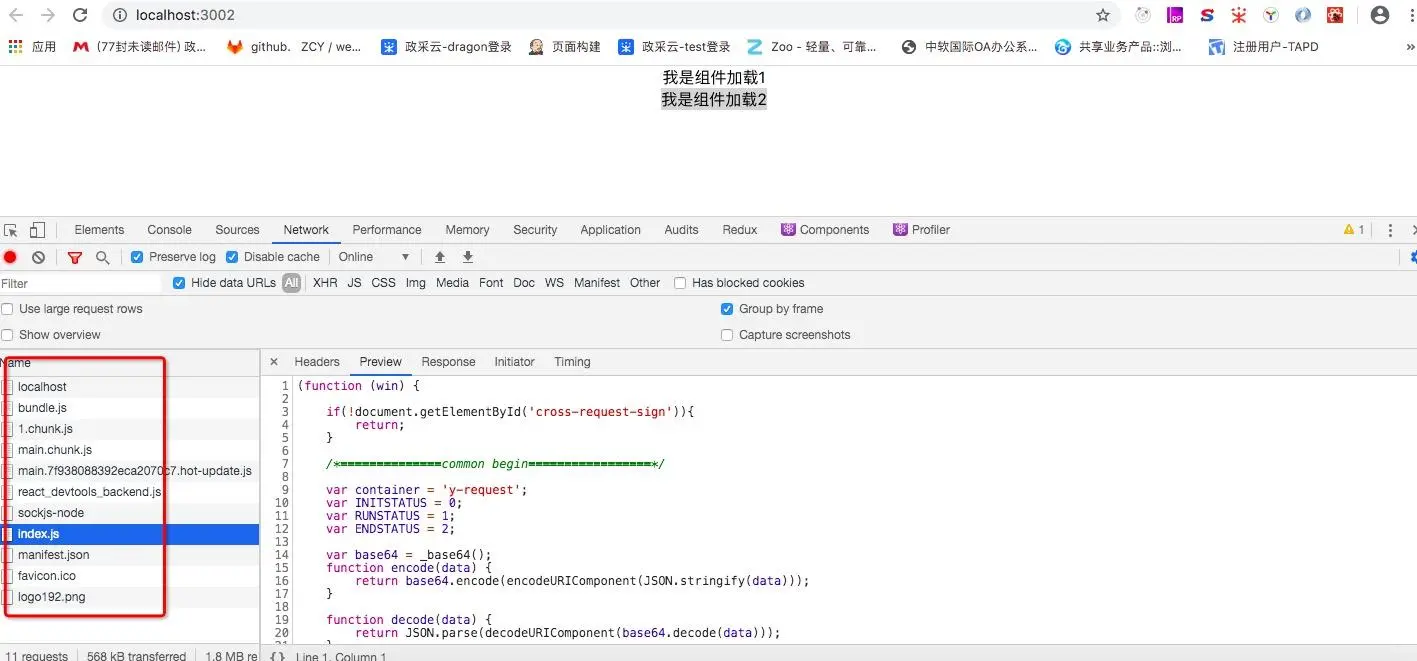This screenshot has width=1417, height=661.
Task: Select the manifest.json request row
Action: (x=130, y=555)
